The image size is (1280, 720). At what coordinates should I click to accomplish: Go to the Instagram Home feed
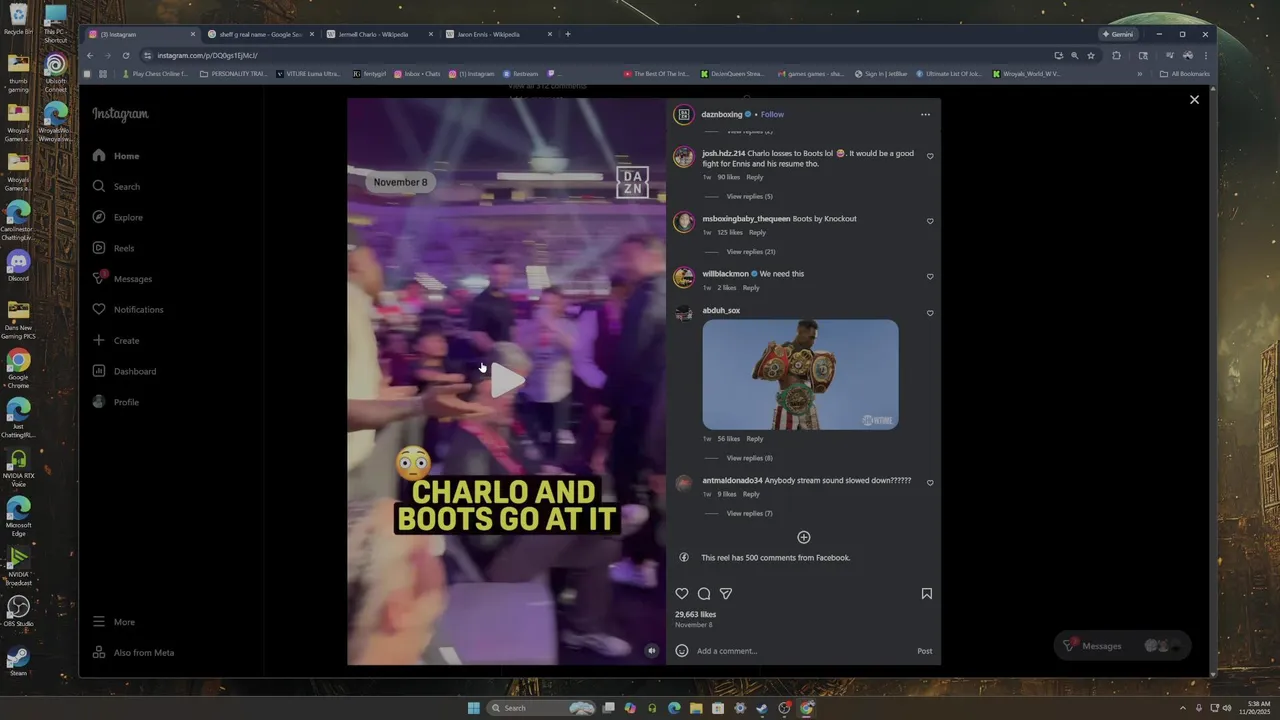pyautogui.click(x=116, y=156)
